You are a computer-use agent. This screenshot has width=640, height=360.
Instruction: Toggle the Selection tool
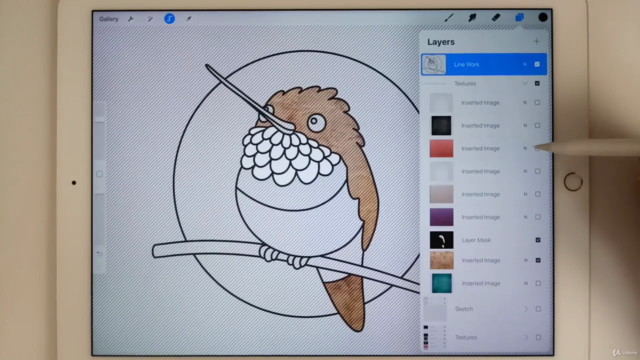pyautogui.click(x=169, y=19)
